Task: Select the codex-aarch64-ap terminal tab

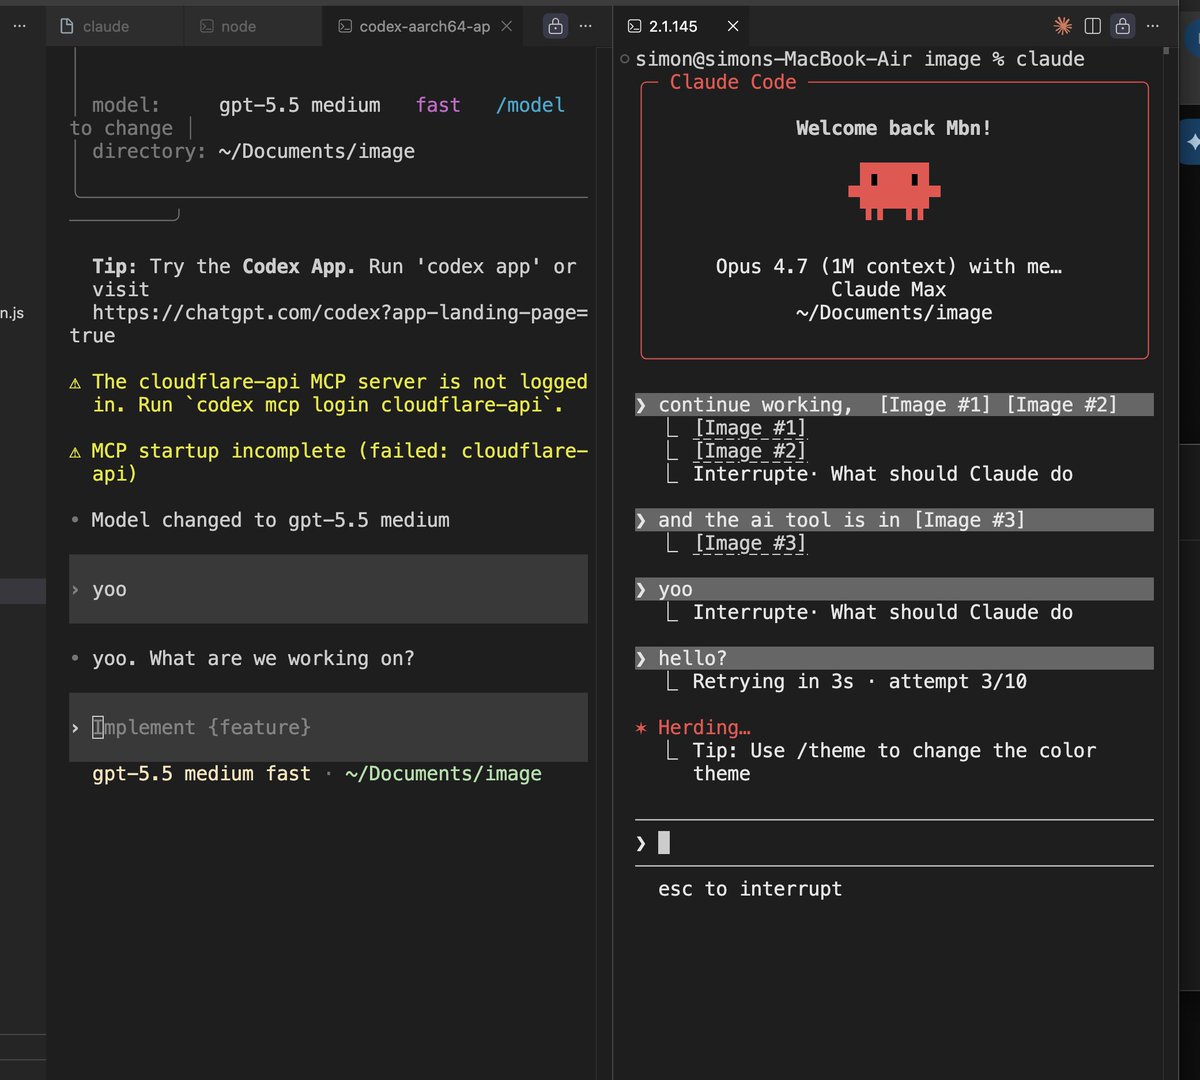Action: [424, 26]
